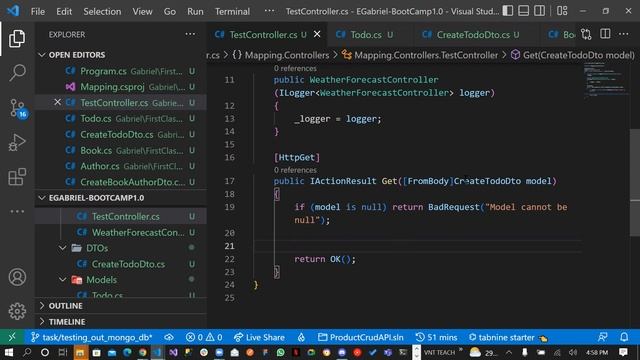Open the feedback icon in status bar

click(x=602, y=338)
